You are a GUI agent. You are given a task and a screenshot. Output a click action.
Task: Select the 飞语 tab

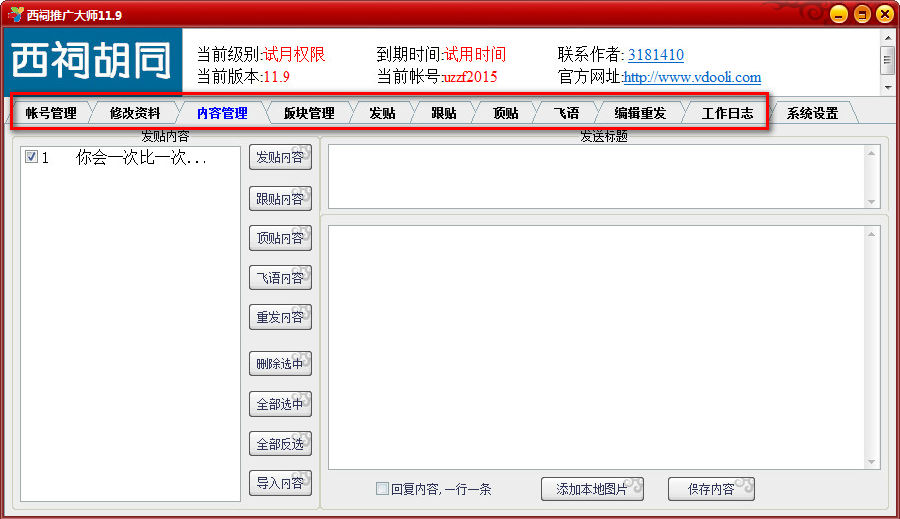(566, 113)
